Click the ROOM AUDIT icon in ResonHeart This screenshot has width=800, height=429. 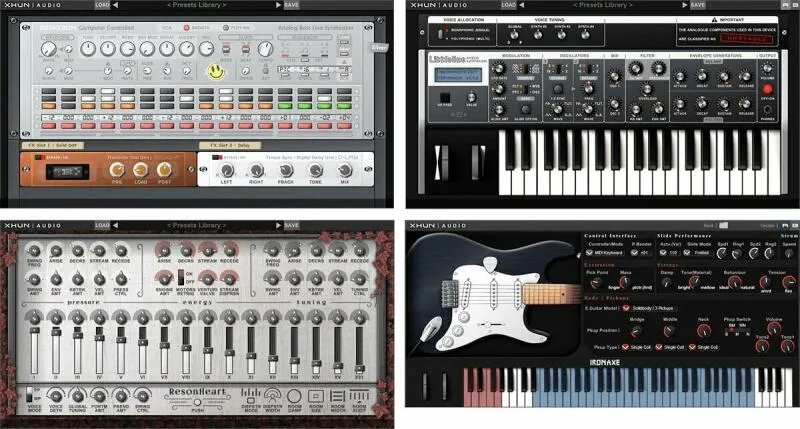coord(359,395)
